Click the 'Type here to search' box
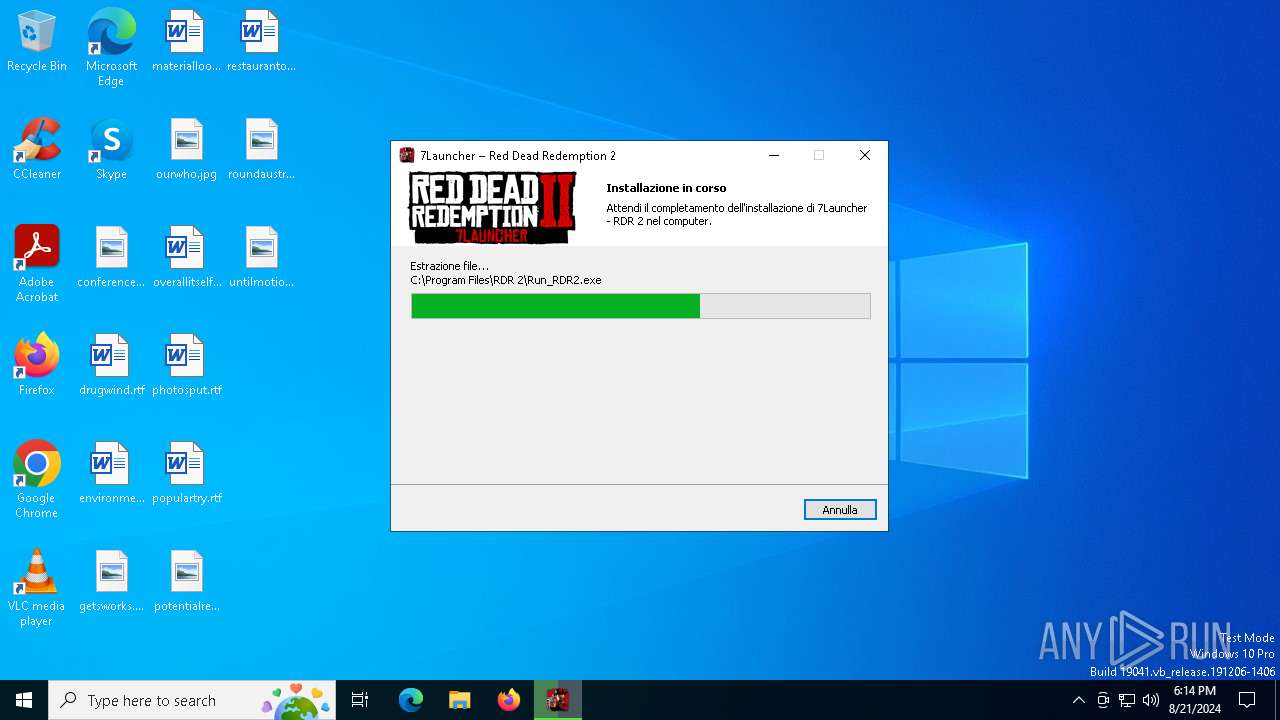Screen dimensions: 1280x720 [x=192, y=700]
